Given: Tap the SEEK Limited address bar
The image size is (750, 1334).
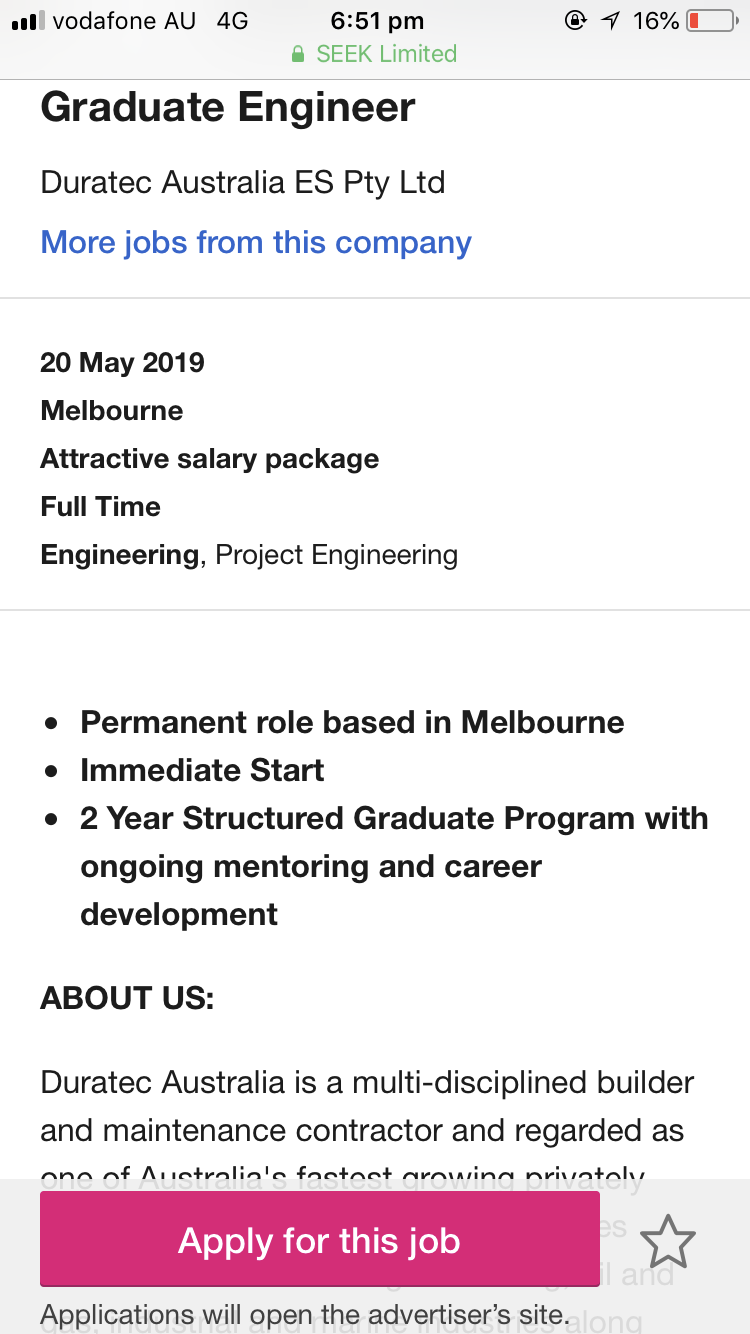Looking at the screenshot, I should tap(375, 54).
